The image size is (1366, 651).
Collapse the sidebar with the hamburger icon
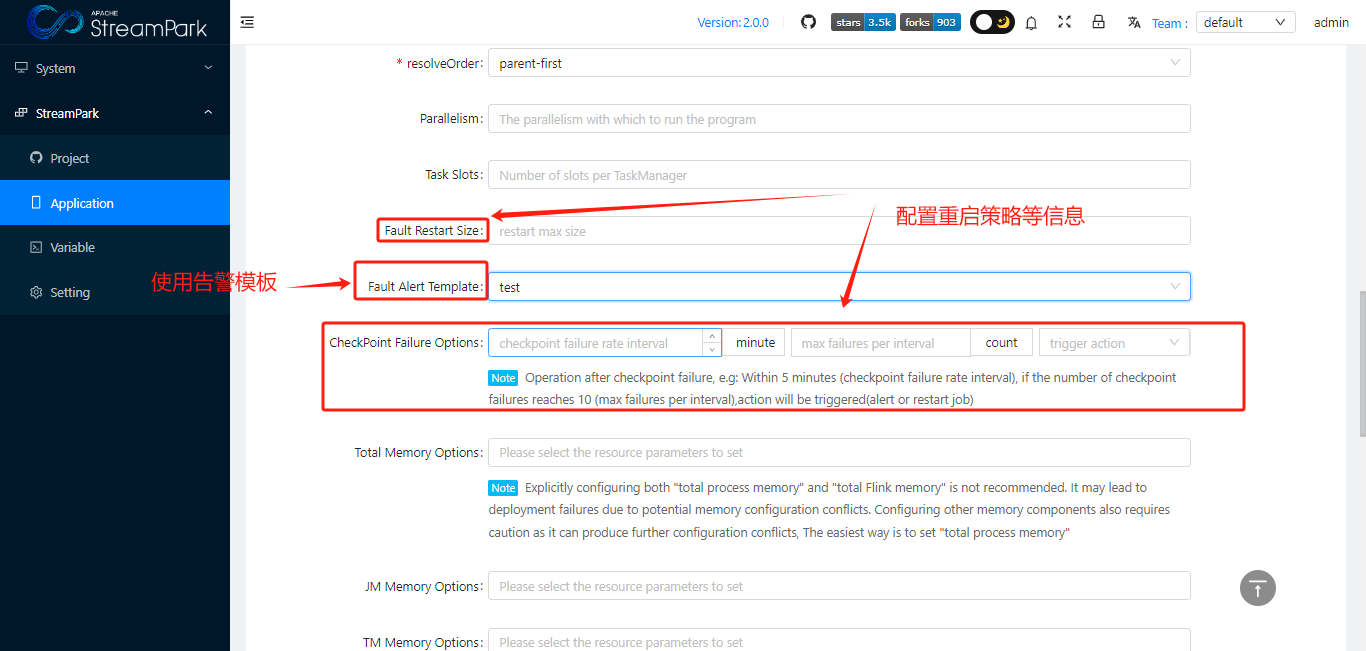tap(247, 20)
